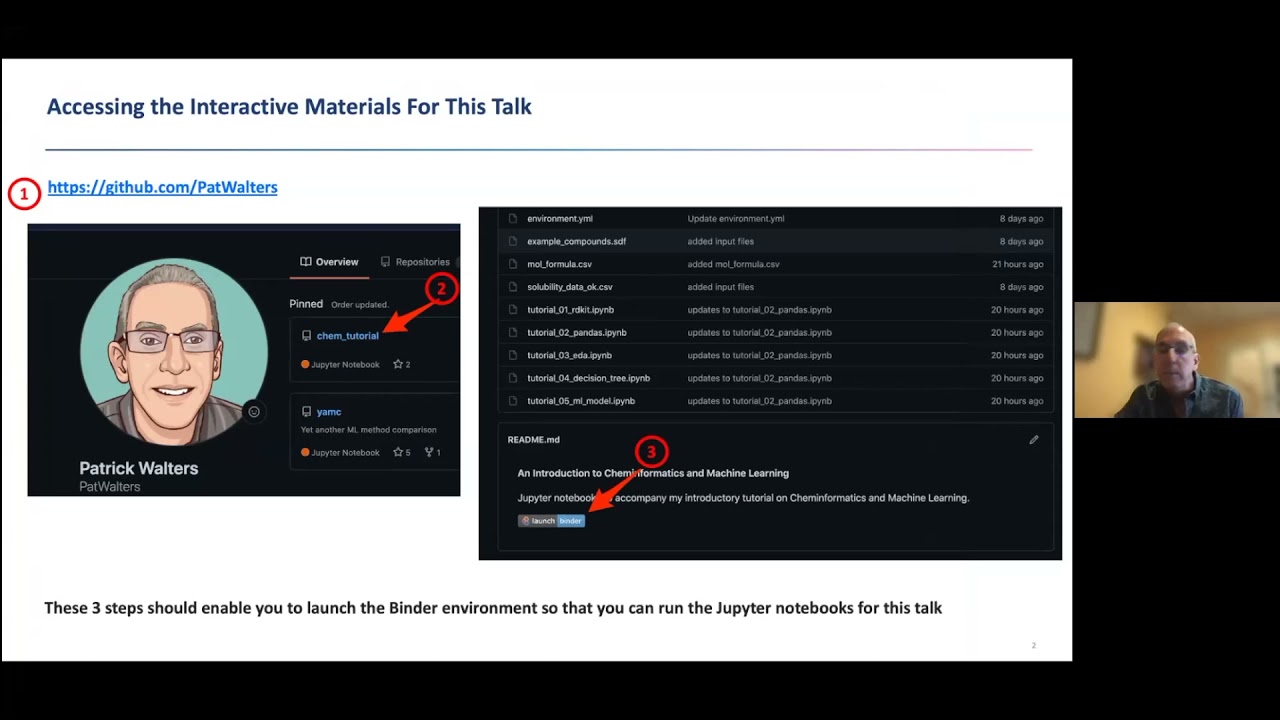Open the mol_formula.csv file
The image size is (1280, 720).
560,265
